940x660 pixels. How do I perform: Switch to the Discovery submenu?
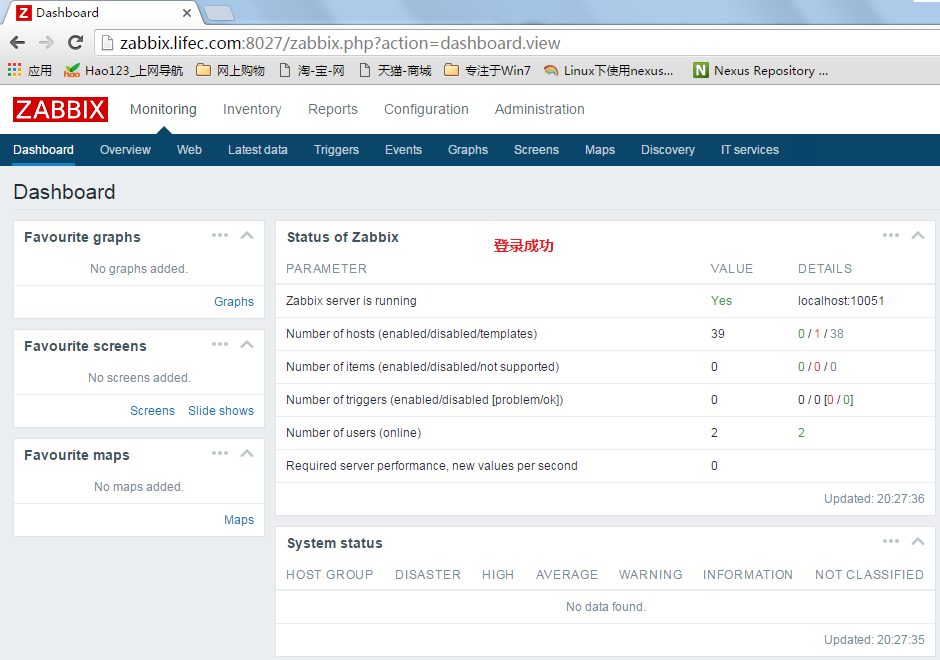point(668,150)
